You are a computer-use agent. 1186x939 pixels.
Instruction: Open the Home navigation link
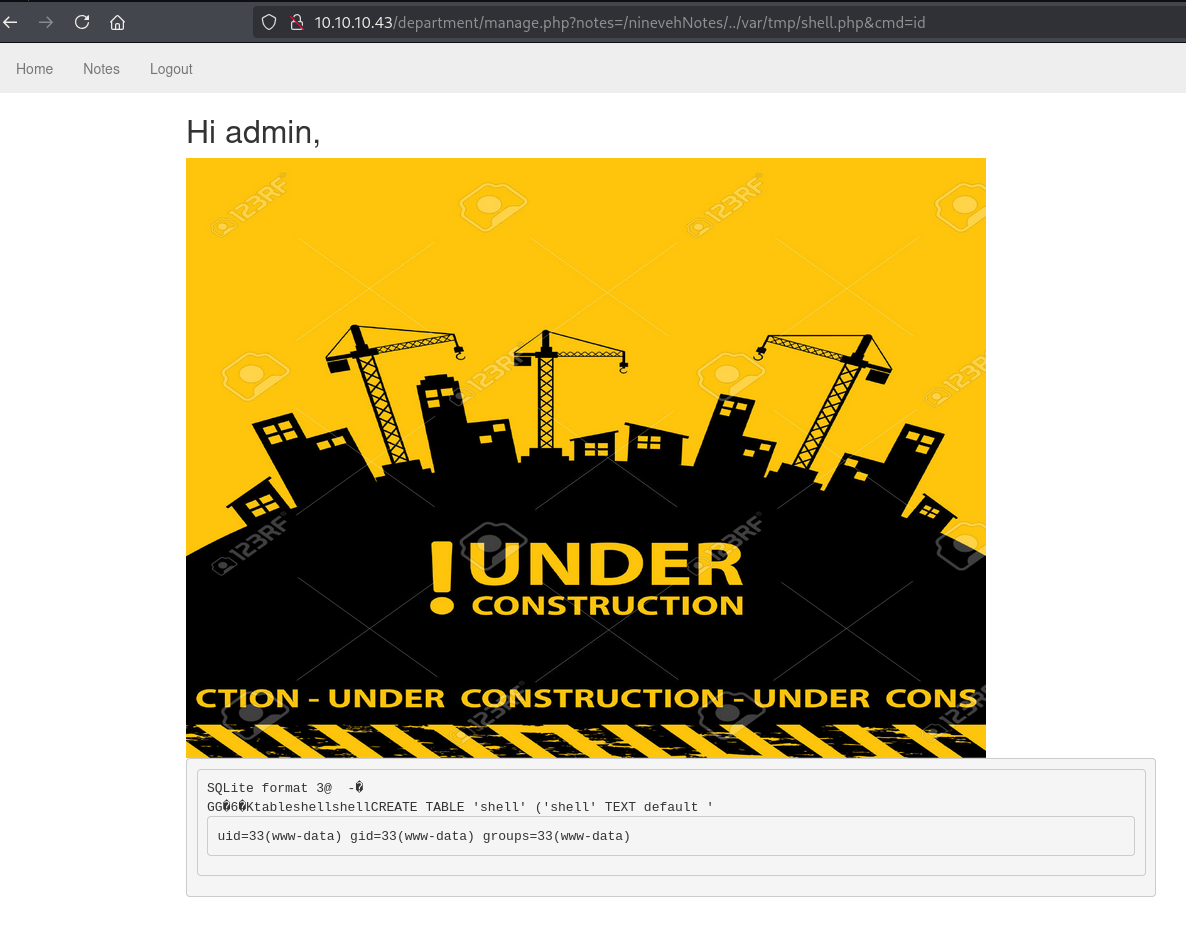pyautogui.click(x=35, y=69)
